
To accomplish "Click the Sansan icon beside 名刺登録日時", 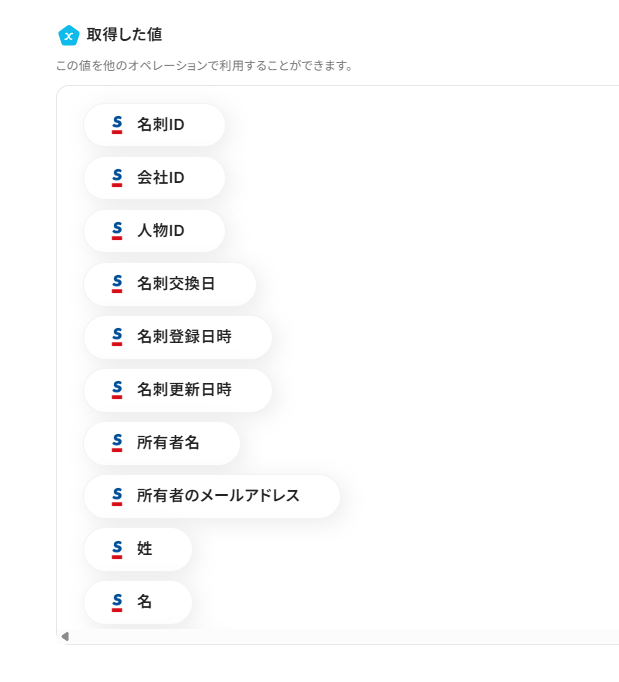I will [116, 337].
